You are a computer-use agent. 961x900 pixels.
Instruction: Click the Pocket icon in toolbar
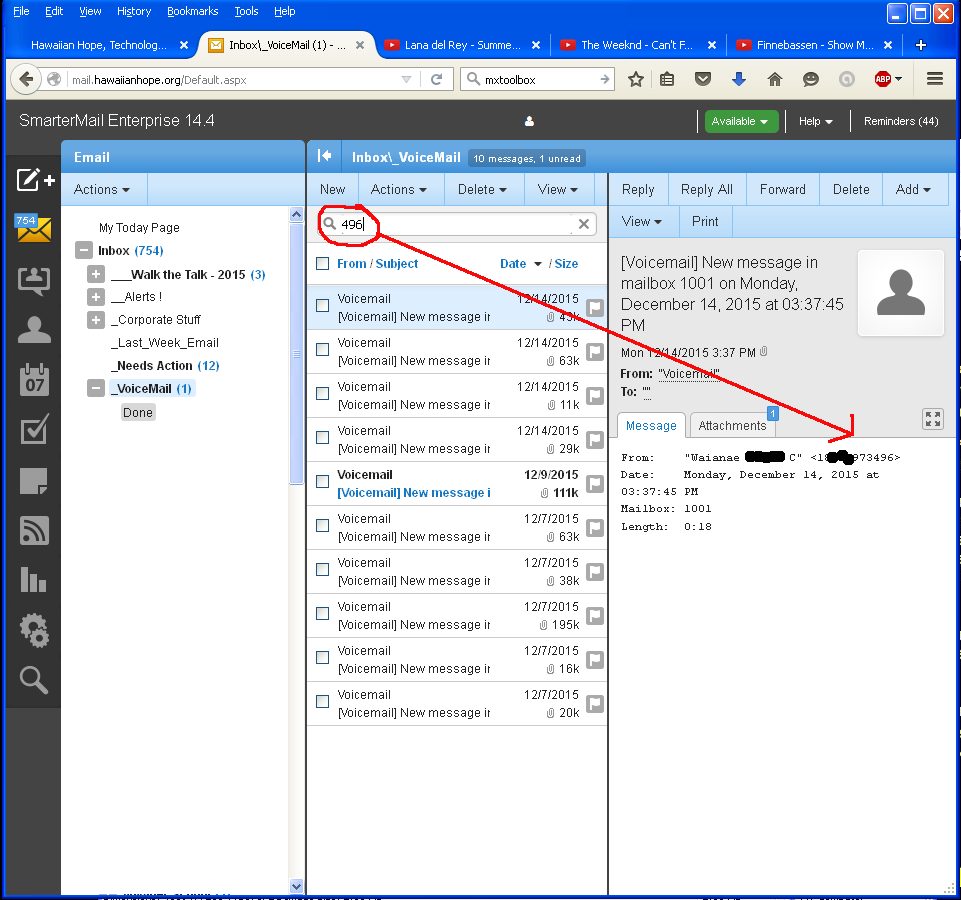[703, 79]
